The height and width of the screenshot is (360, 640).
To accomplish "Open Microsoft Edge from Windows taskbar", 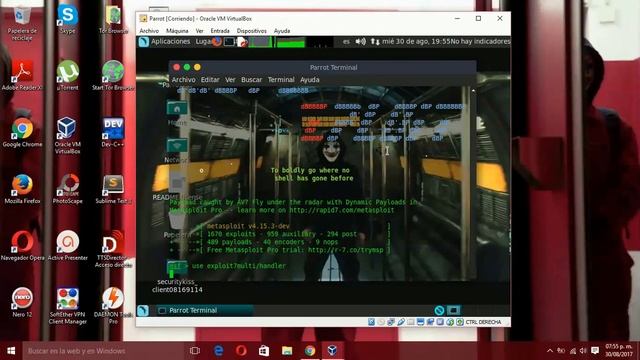I will click(218, 351).
